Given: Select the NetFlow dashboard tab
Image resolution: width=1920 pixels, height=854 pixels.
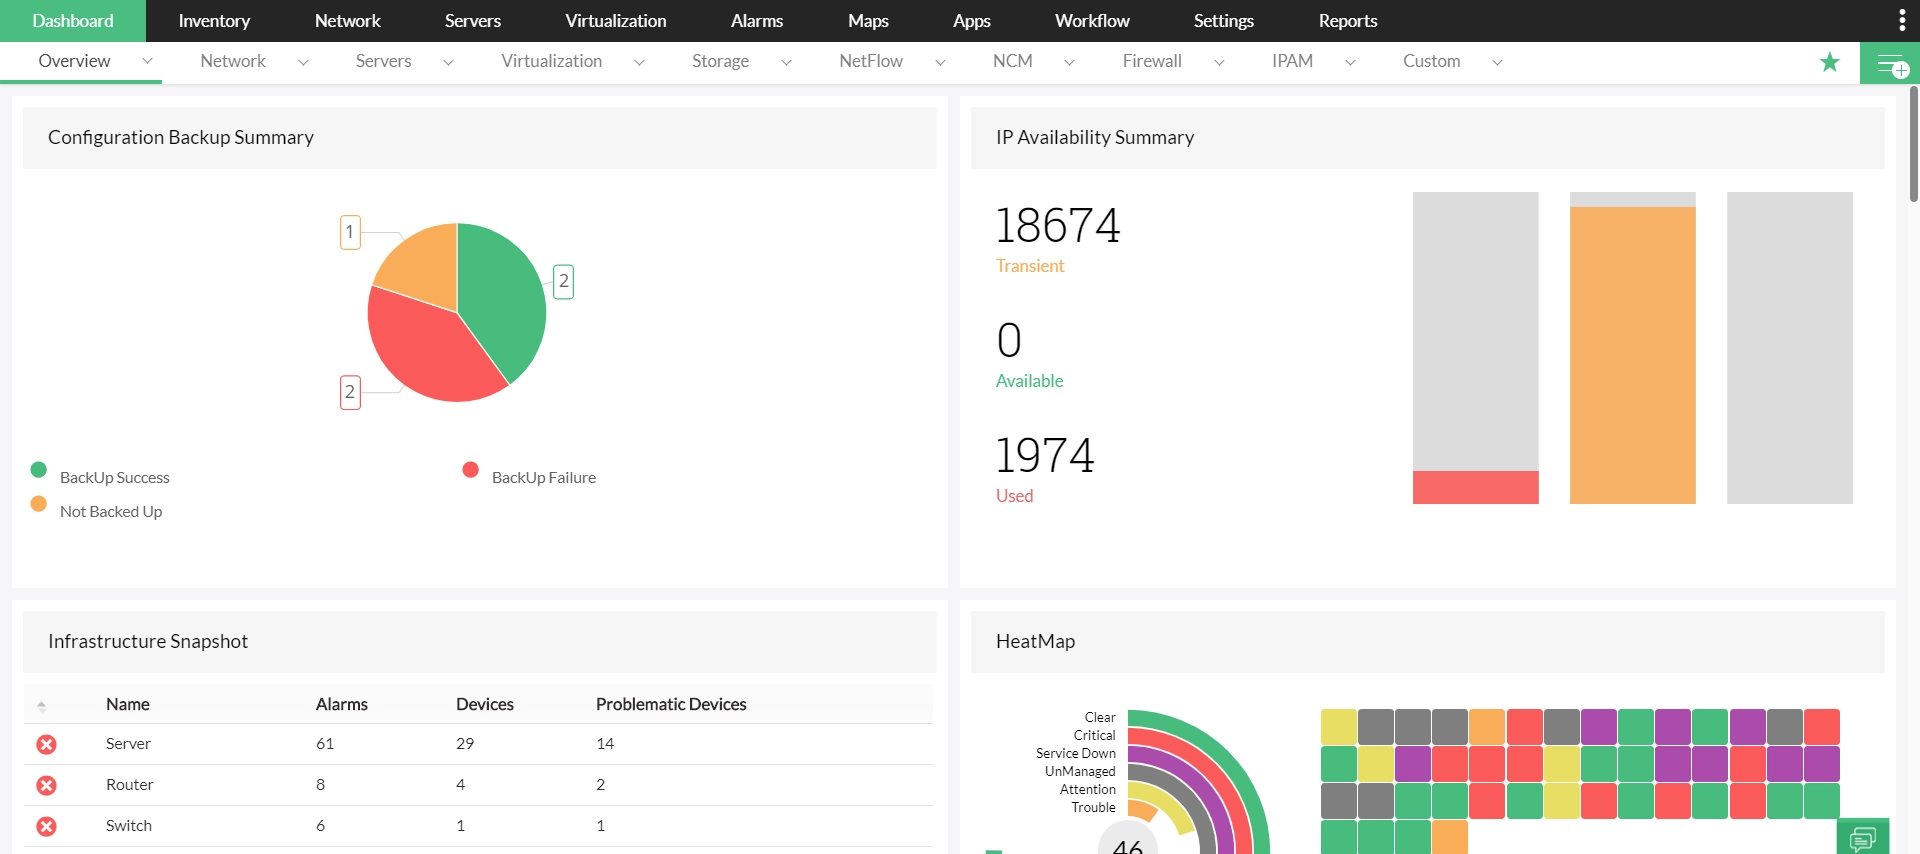Looking at the screenshot, I should tap(871, 61).
